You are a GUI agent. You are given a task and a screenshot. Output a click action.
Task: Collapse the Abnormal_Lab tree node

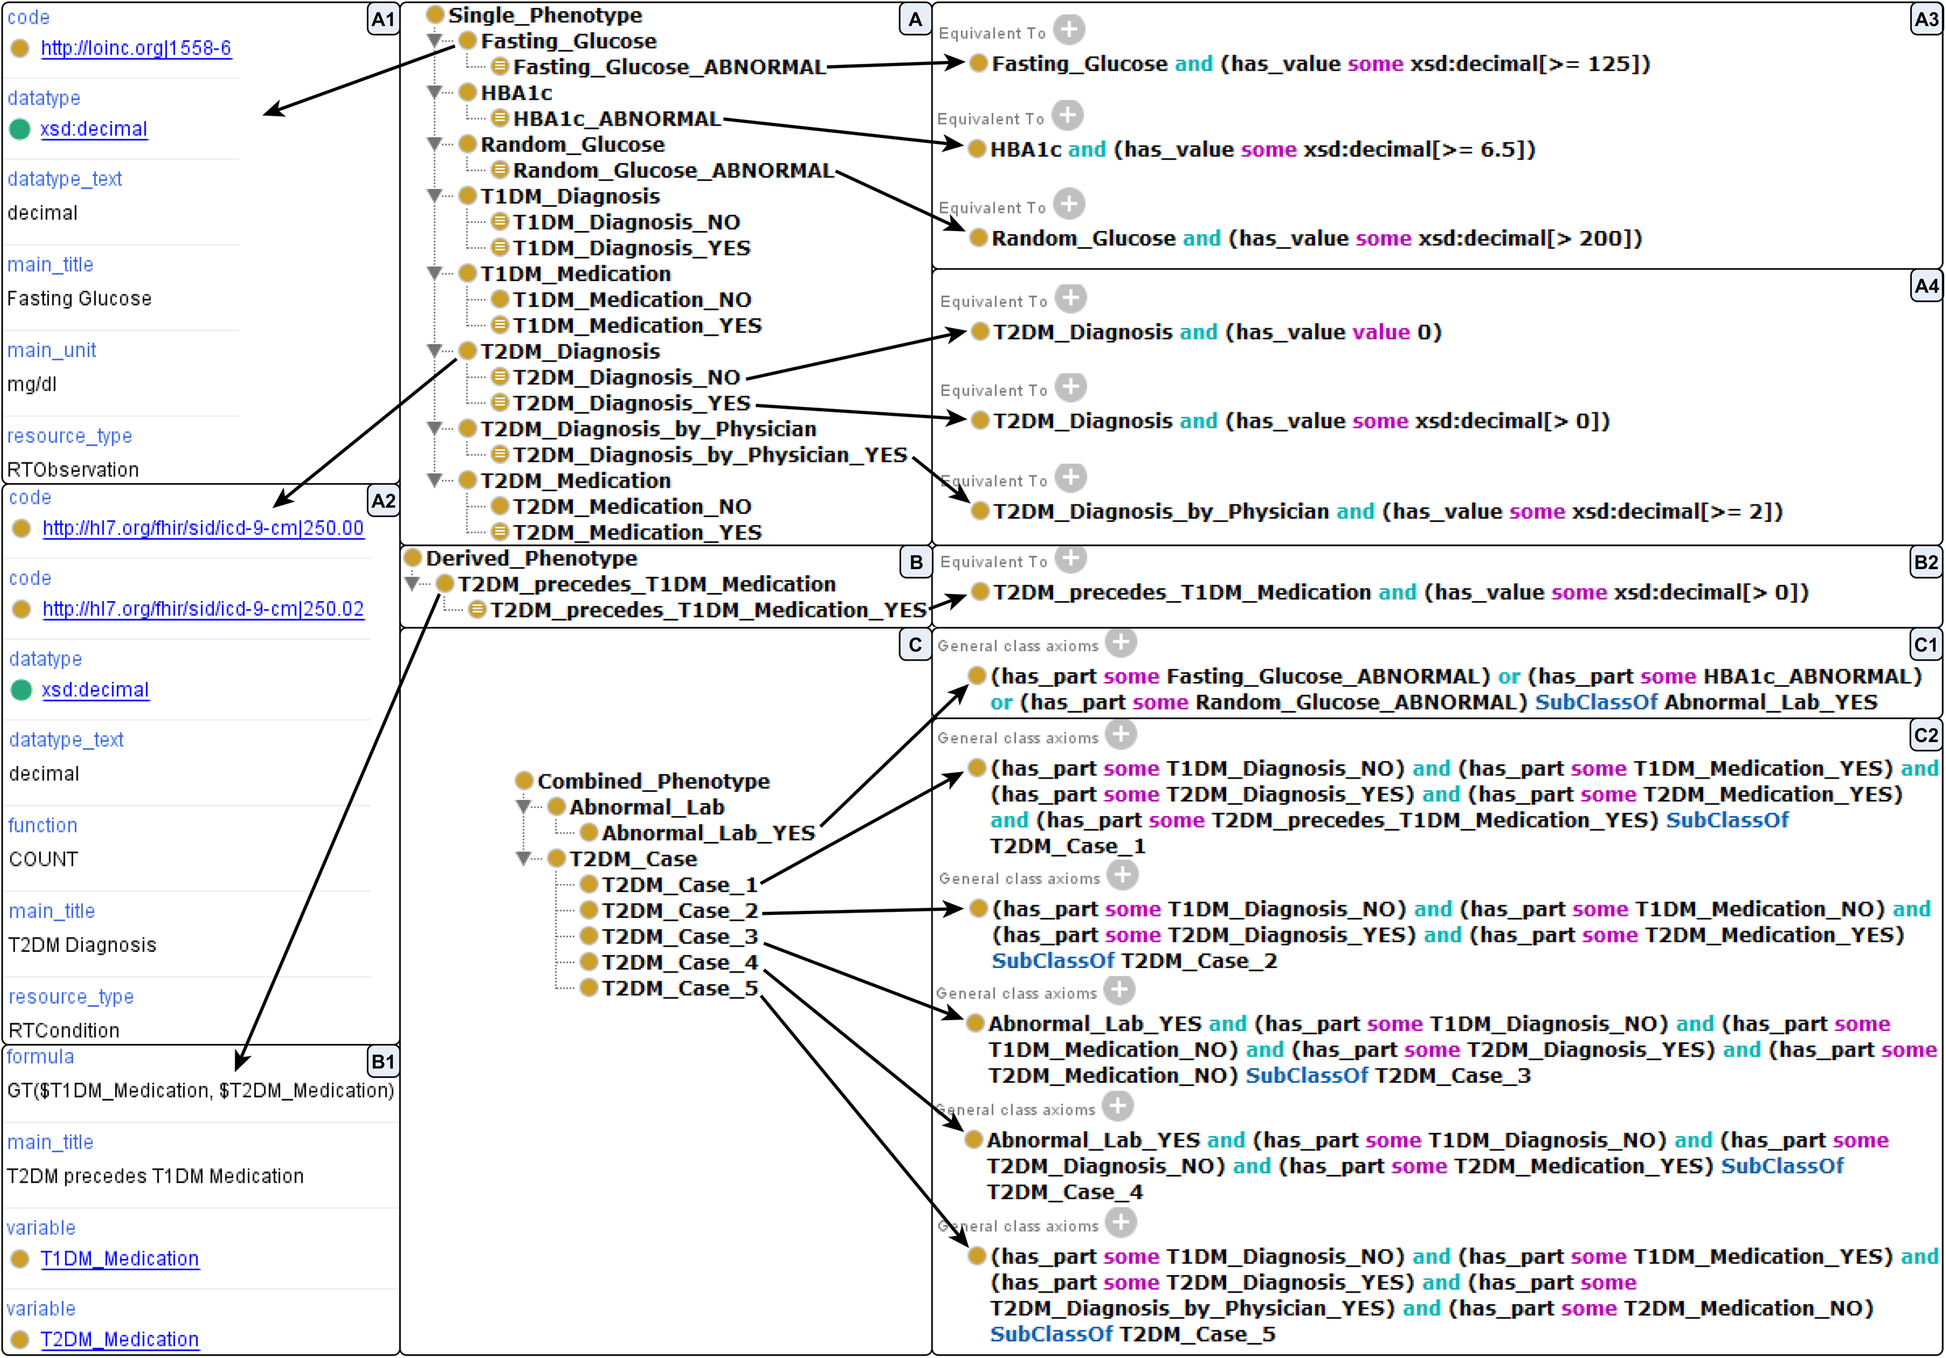click(x=523, y=807)
